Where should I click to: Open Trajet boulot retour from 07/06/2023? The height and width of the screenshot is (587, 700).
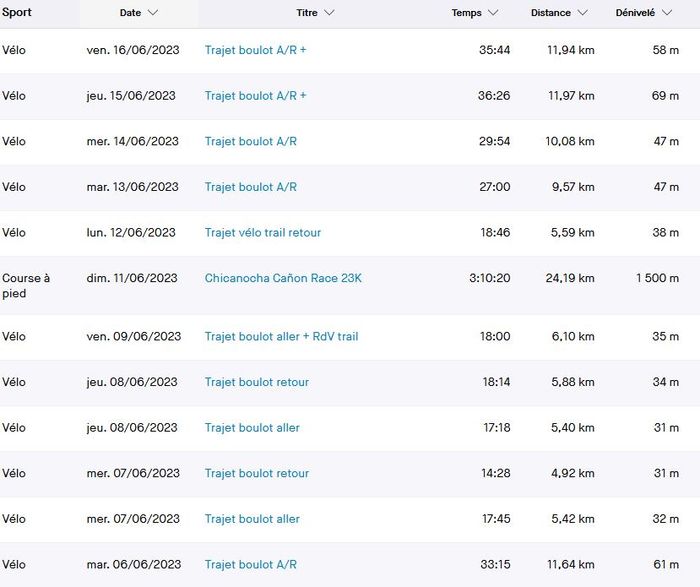pyautogui.click(x=257, y=474)
